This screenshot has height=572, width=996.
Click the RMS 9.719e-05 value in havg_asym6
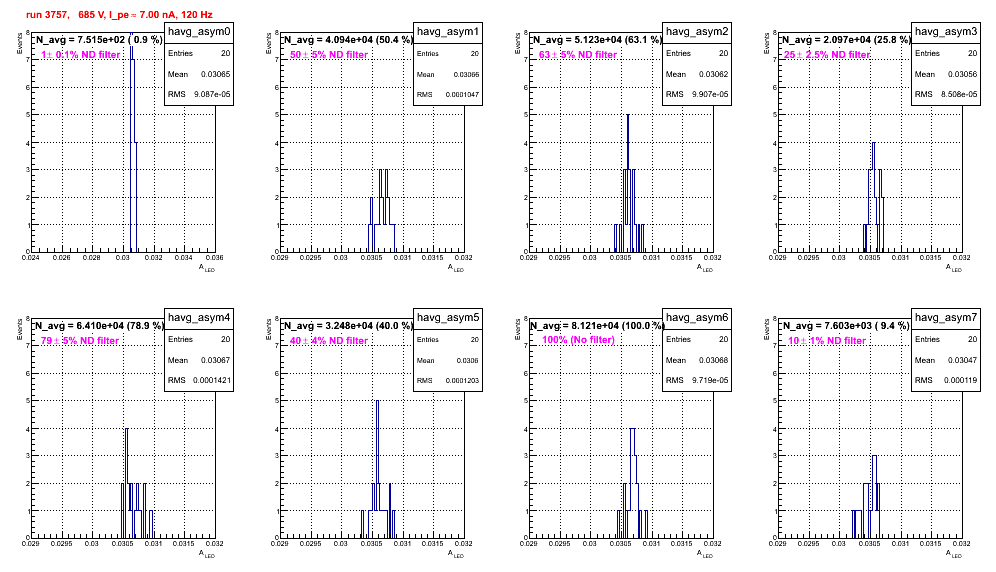click(x=710, y=381)
